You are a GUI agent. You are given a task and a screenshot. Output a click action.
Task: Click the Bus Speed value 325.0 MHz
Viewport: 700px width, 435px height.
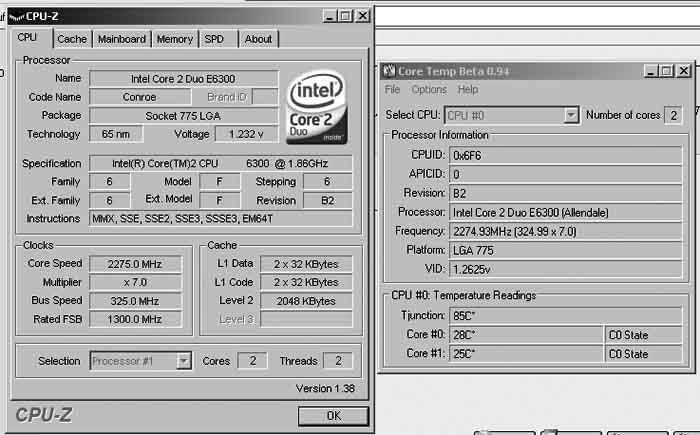tap(135, 301)
